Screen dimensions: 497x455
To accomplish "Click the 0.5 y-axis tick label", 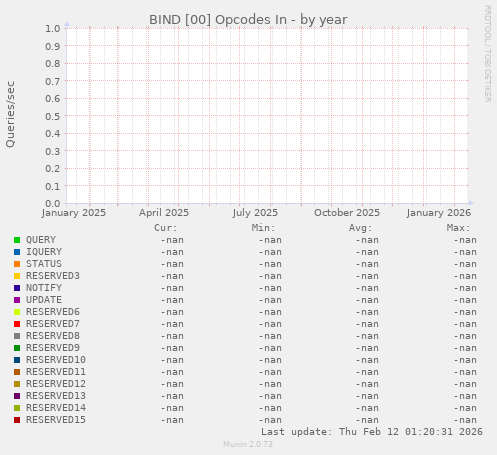I will point(53,116).
